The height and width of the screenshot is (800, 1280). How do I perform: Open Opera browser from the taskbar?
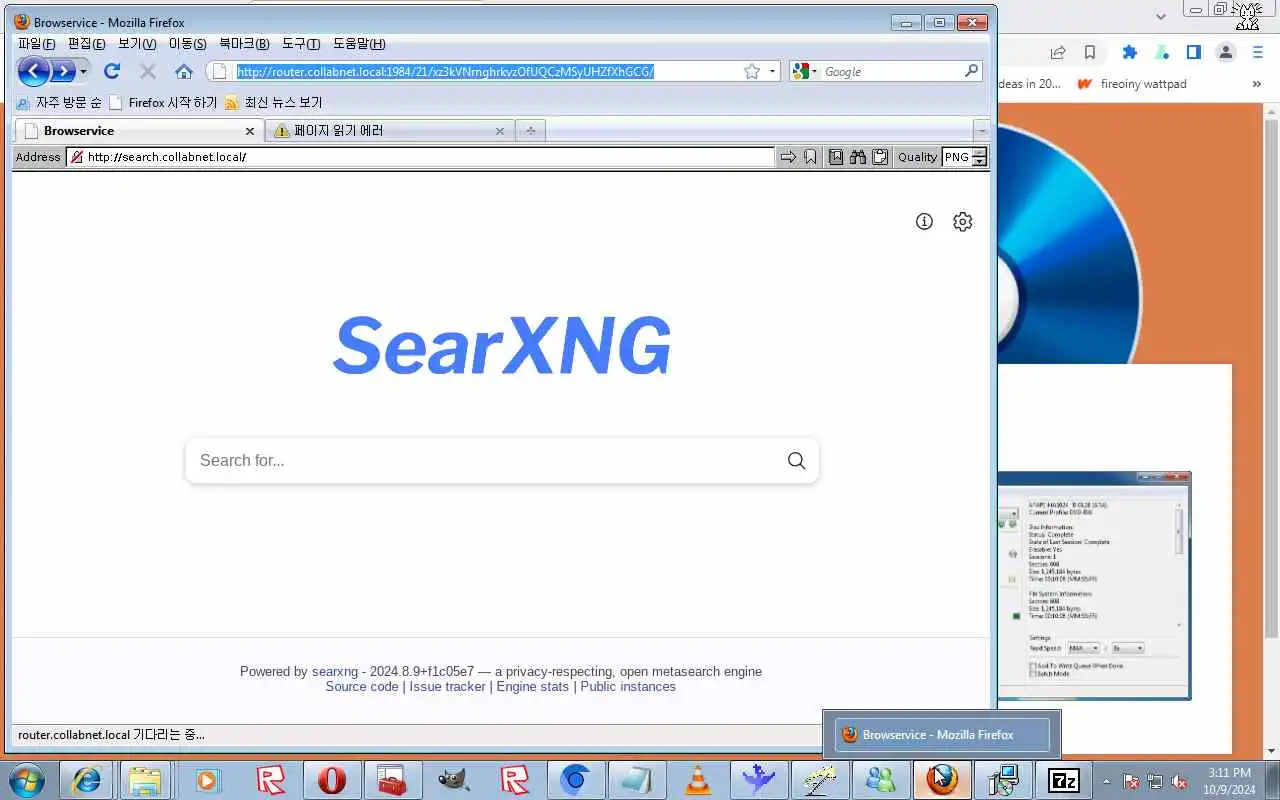click(331, 780)
